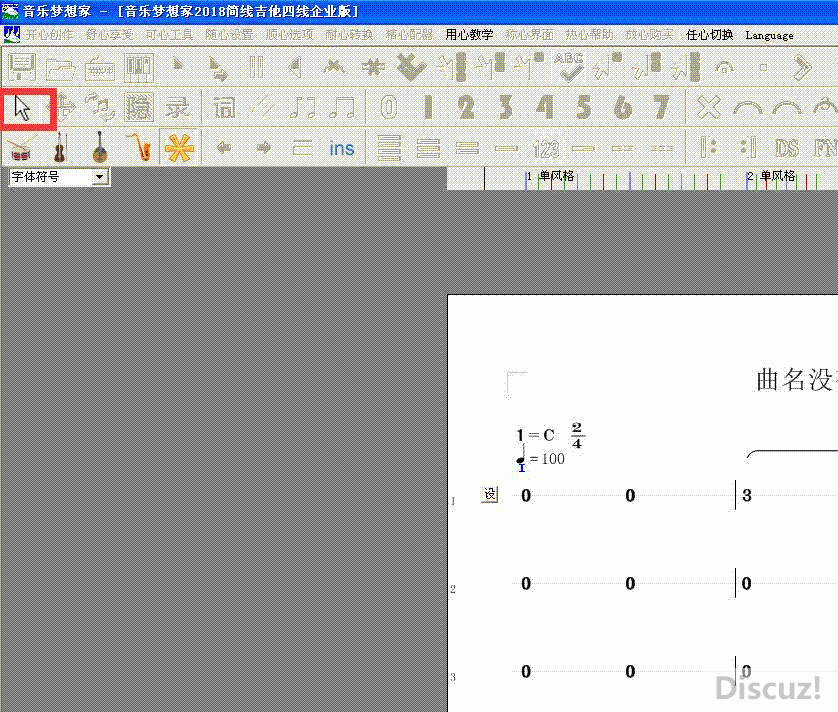This screenshot has width=838, height=712.
Task: Click the computer keyboard input icon
Action: click(99, 69)
